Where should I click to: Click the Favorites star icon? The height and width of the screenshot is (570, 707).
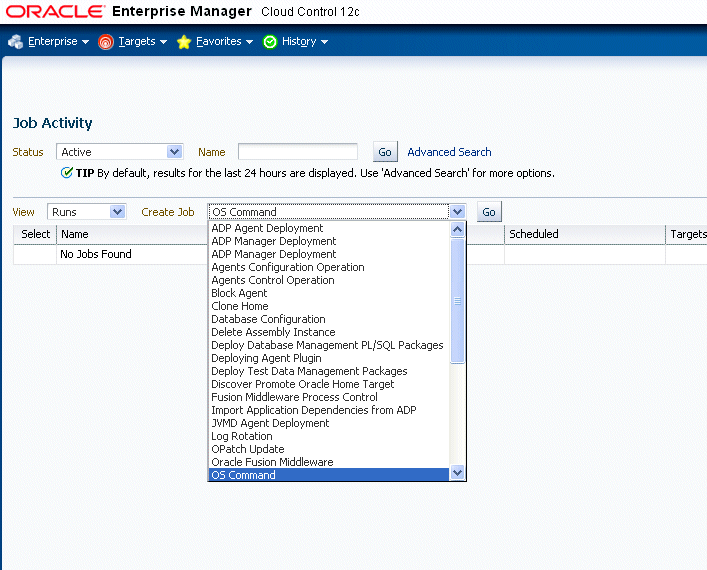click(184, 42)
